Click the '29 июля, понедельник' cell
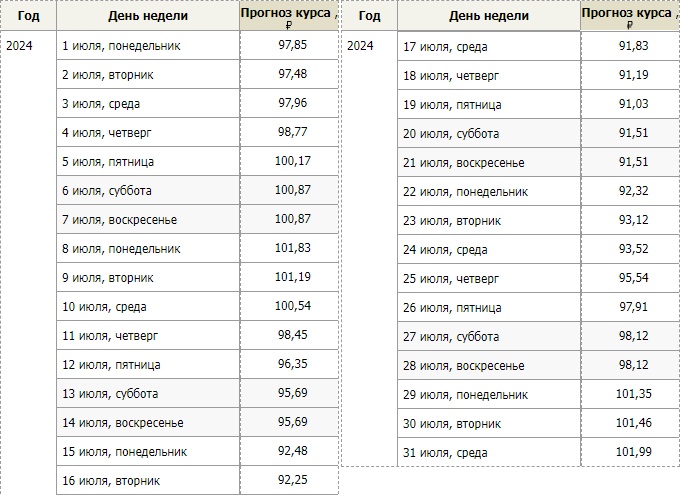Image resolution: width=680 pixels, height=495 pixels. 465,395
